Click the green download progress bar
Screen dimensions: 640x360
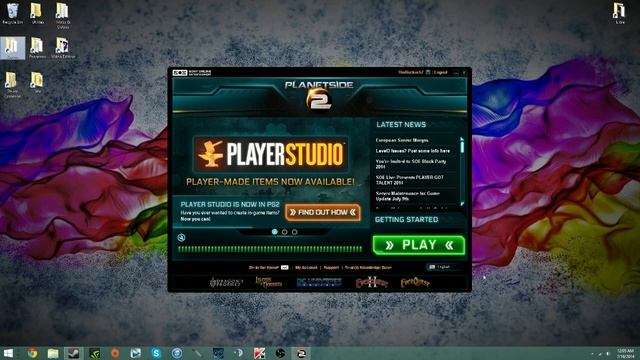click(x=270, y=249)
